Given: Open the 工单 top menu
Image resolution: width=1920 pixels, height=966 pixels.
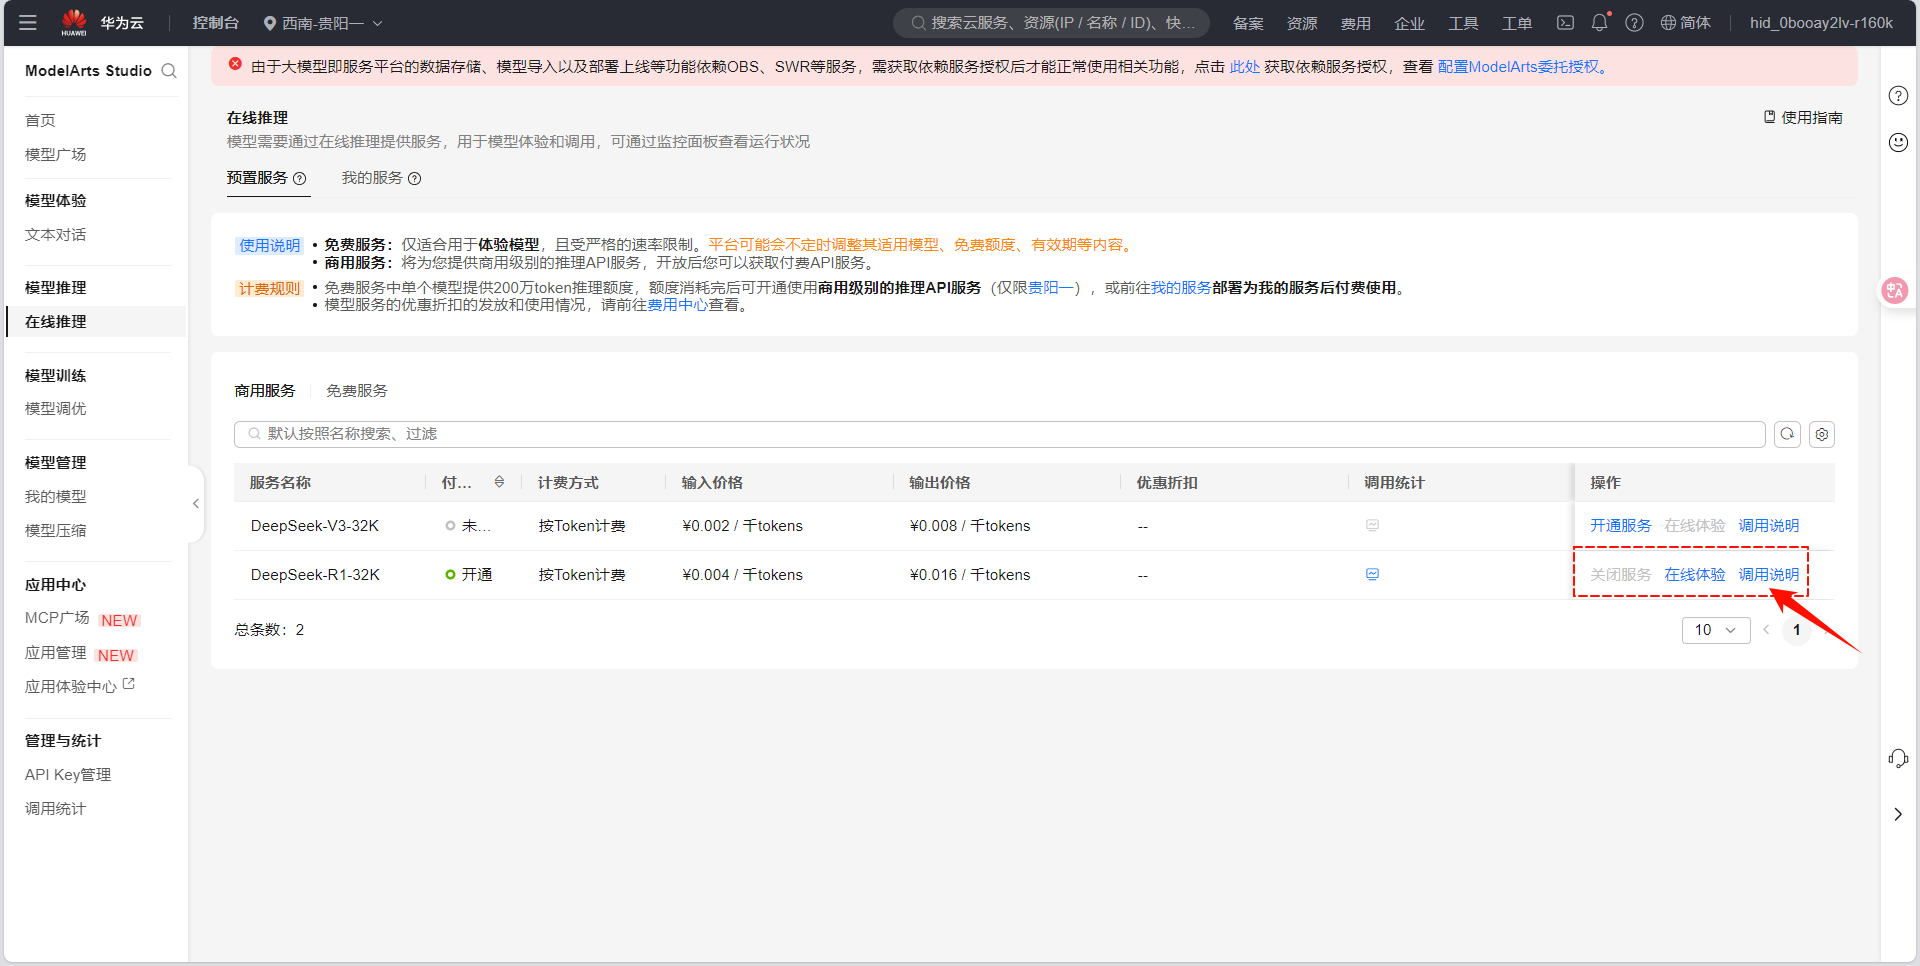Looking at the screenshot, I should [1517, 22].
